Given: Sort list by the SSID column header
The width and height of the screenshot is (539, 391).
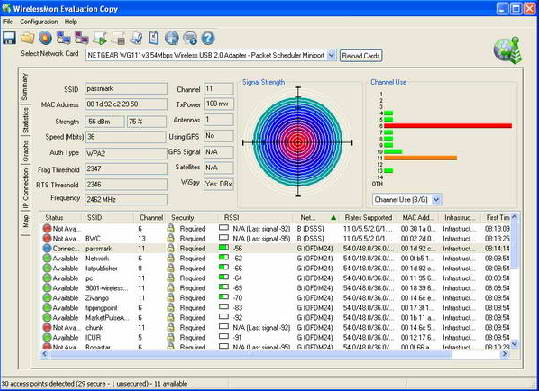Looking at the screenshot, I should click(x=108, y=218).
